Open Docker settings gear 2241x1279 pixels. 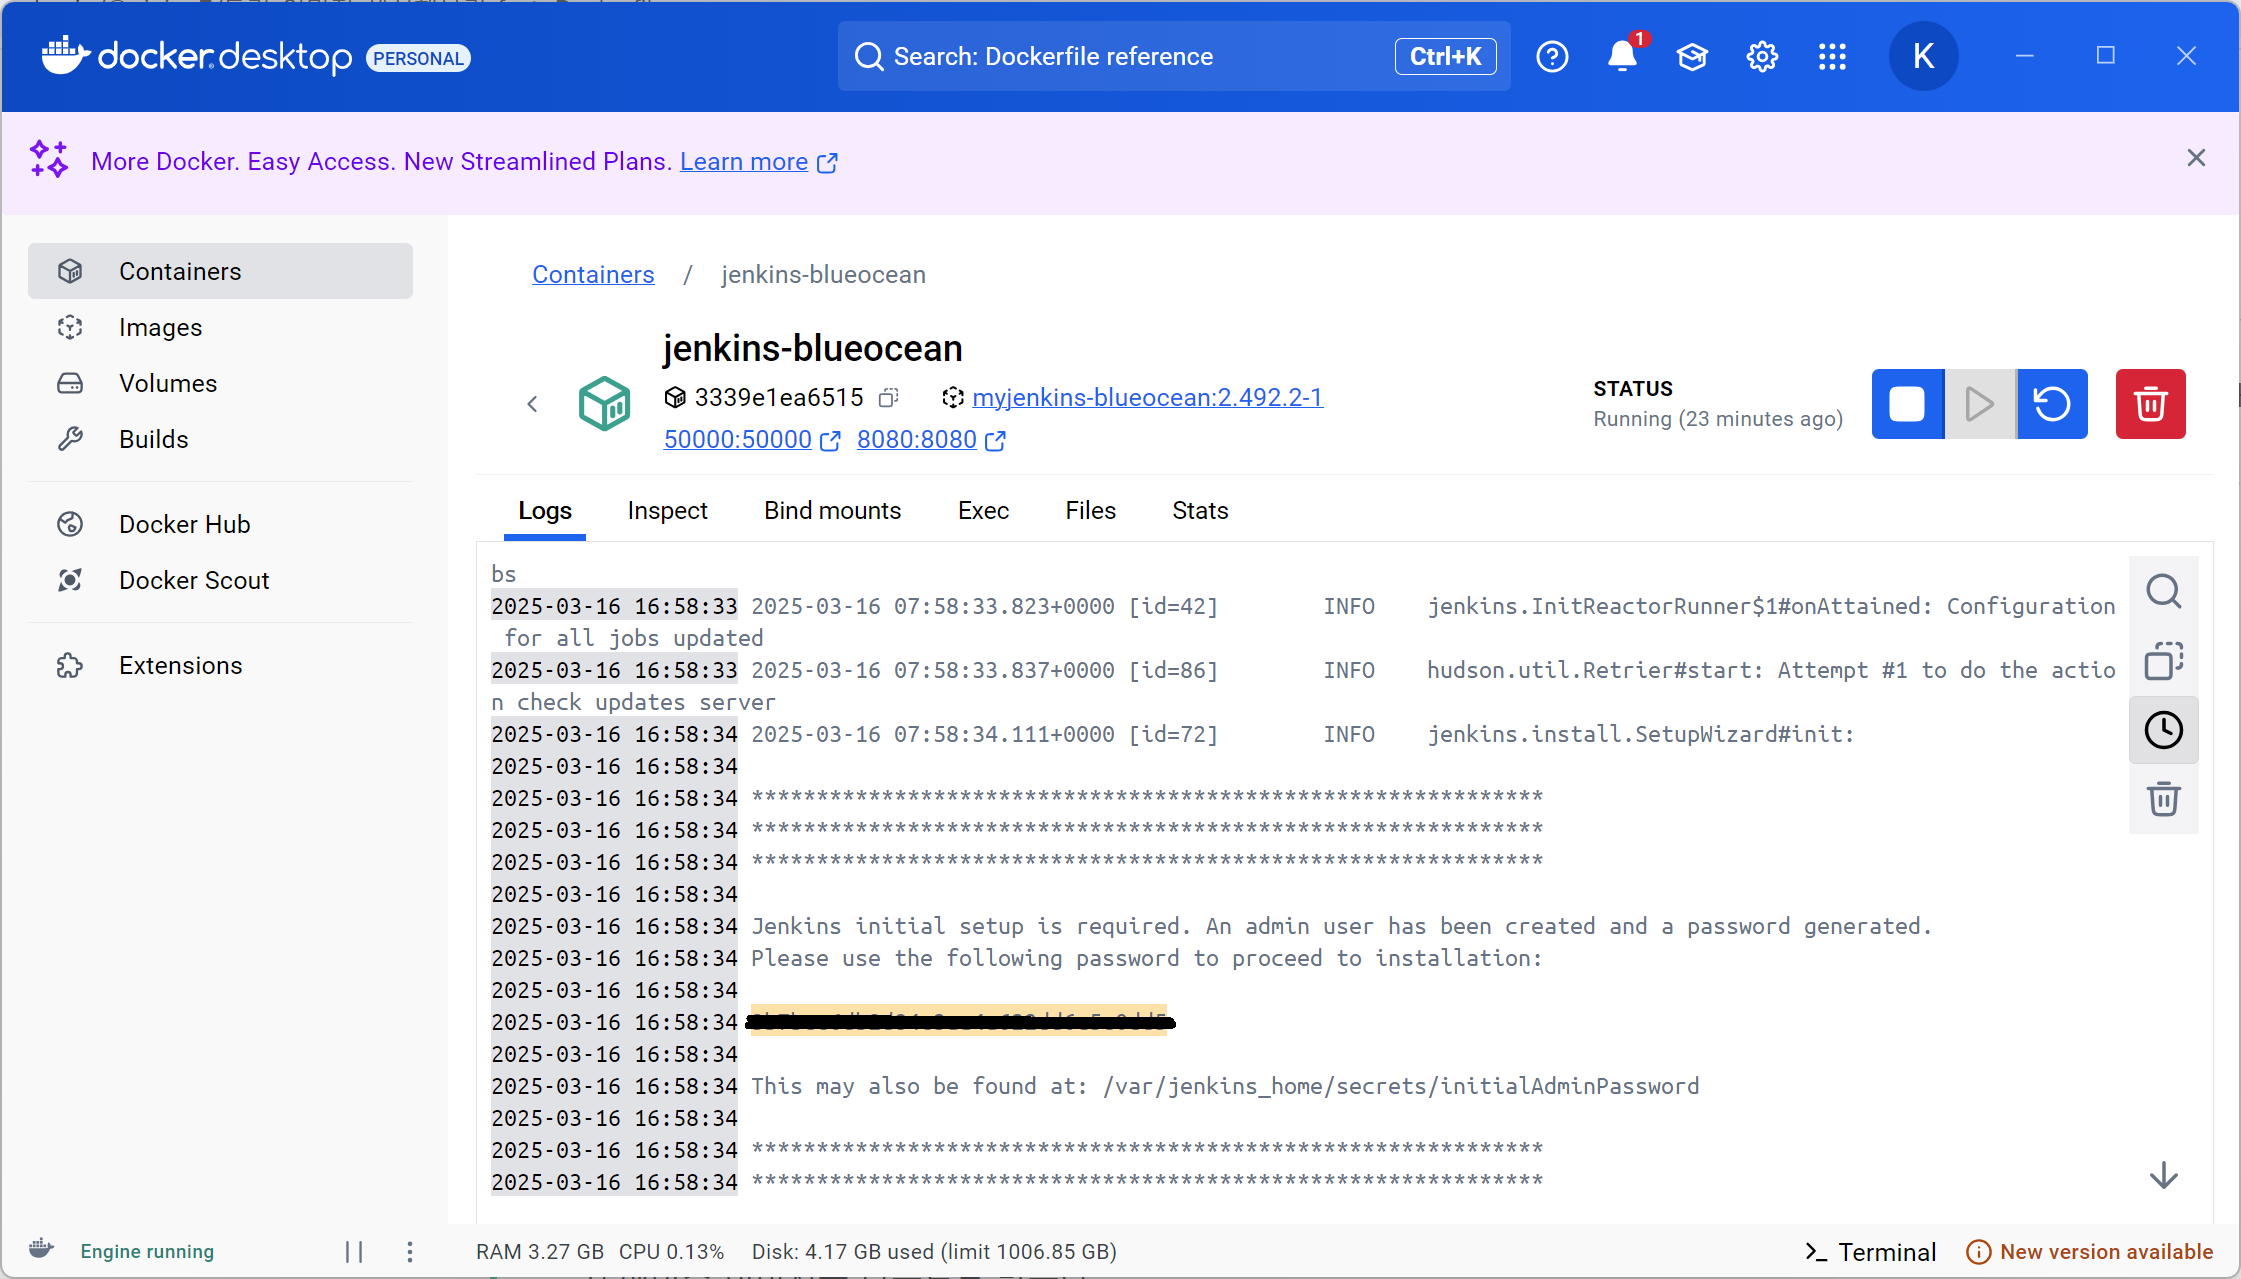click(1762, 56)
